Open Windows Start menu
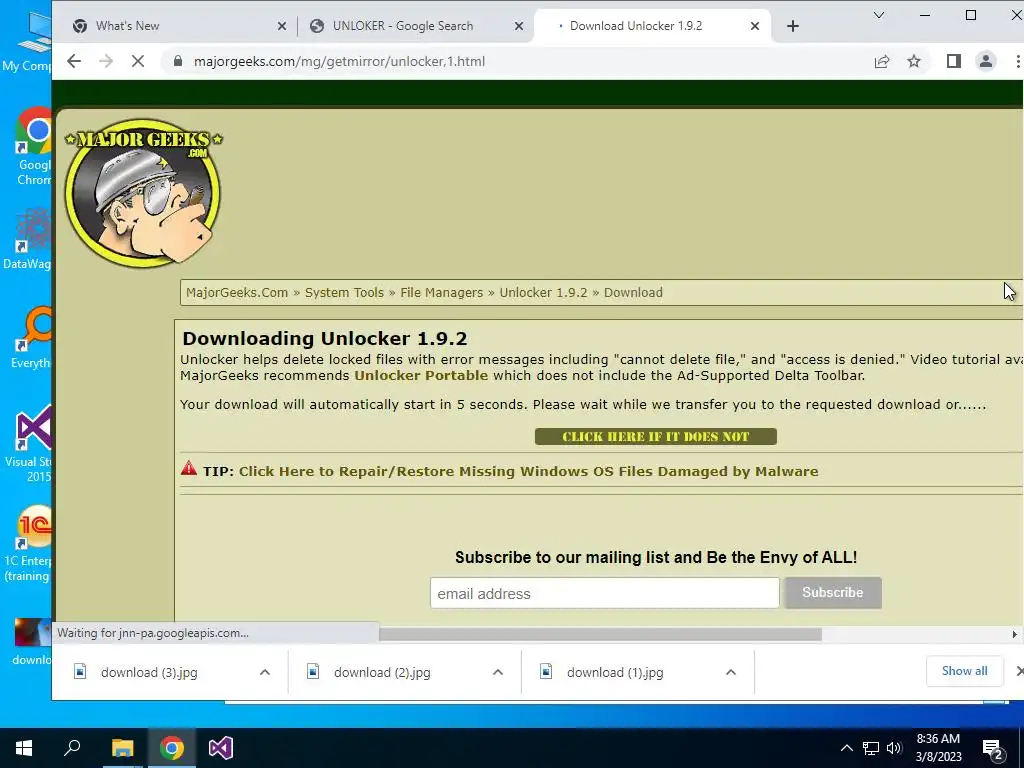This screenshot has width=1024, height=768. tap(24, 748)
